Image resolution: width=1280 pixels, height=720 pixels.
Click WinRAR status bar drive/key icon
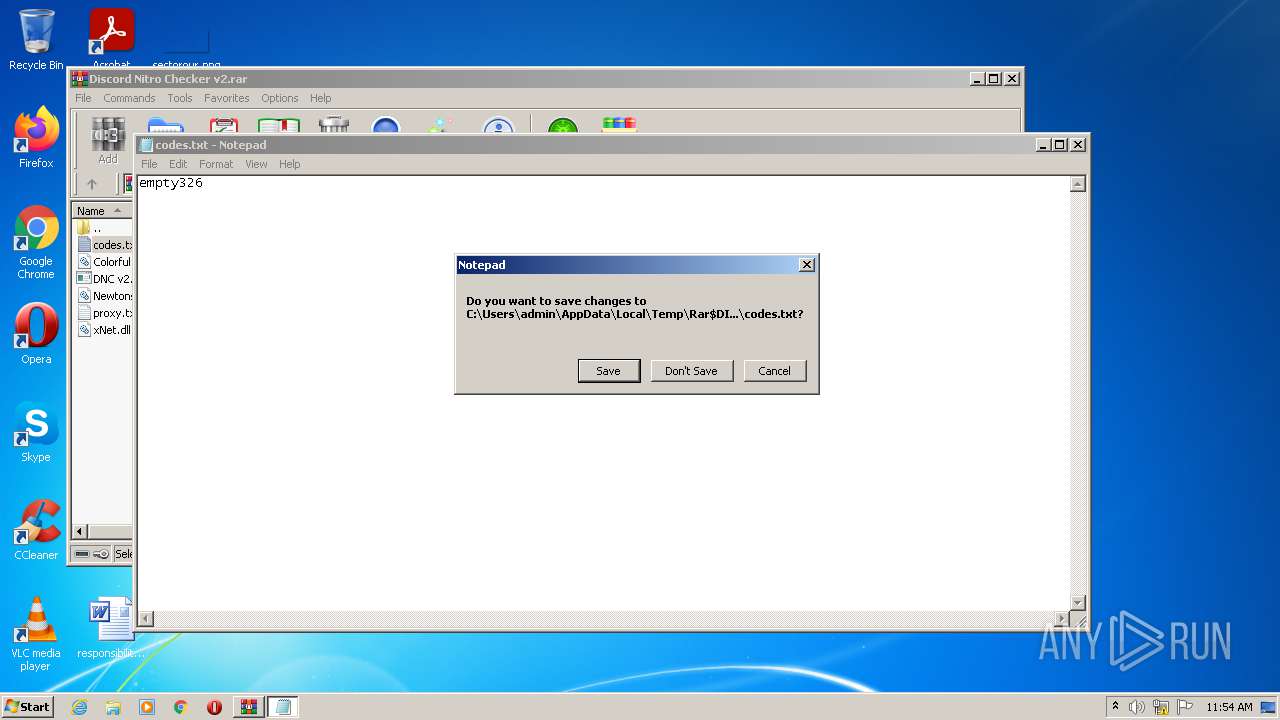(x=92, y=553)
